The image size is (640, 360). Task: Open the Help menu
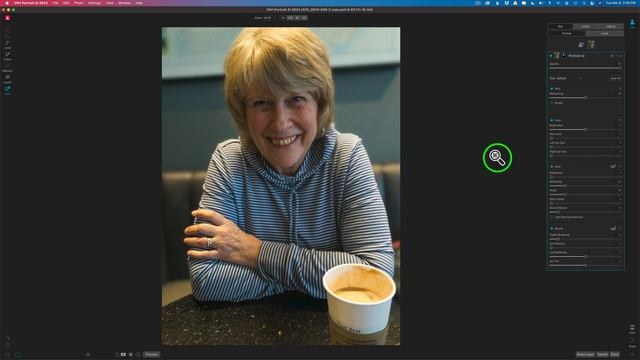click(x=139, y=3)
